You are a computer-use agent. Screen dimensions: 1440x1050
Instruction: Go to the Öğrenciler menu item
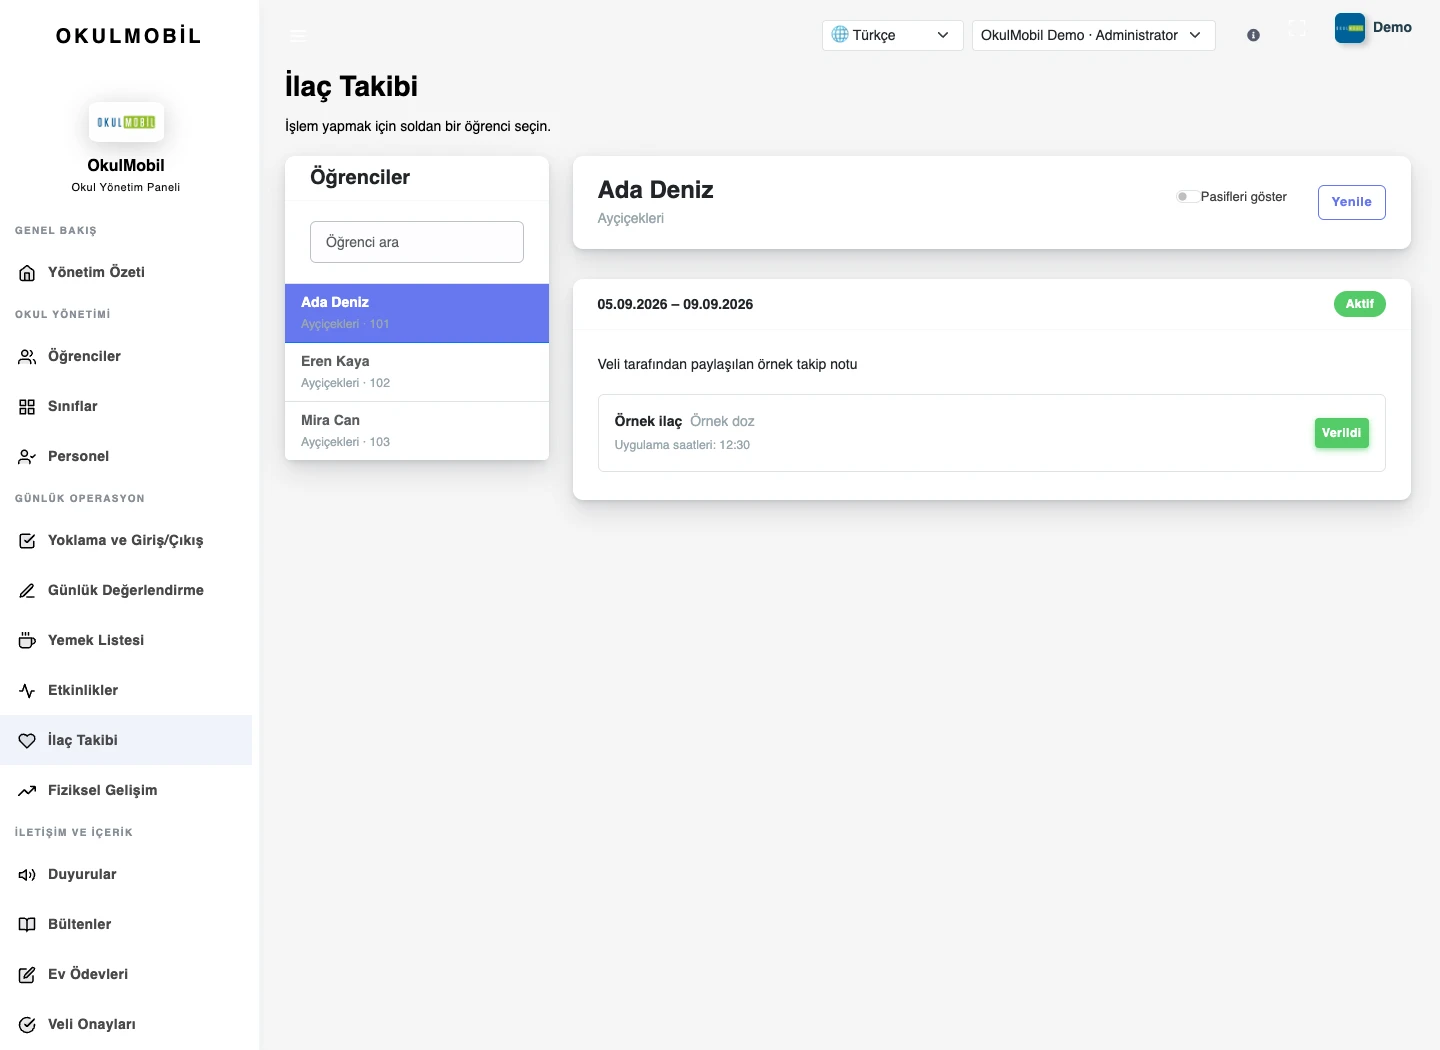[x=126, y=356]
